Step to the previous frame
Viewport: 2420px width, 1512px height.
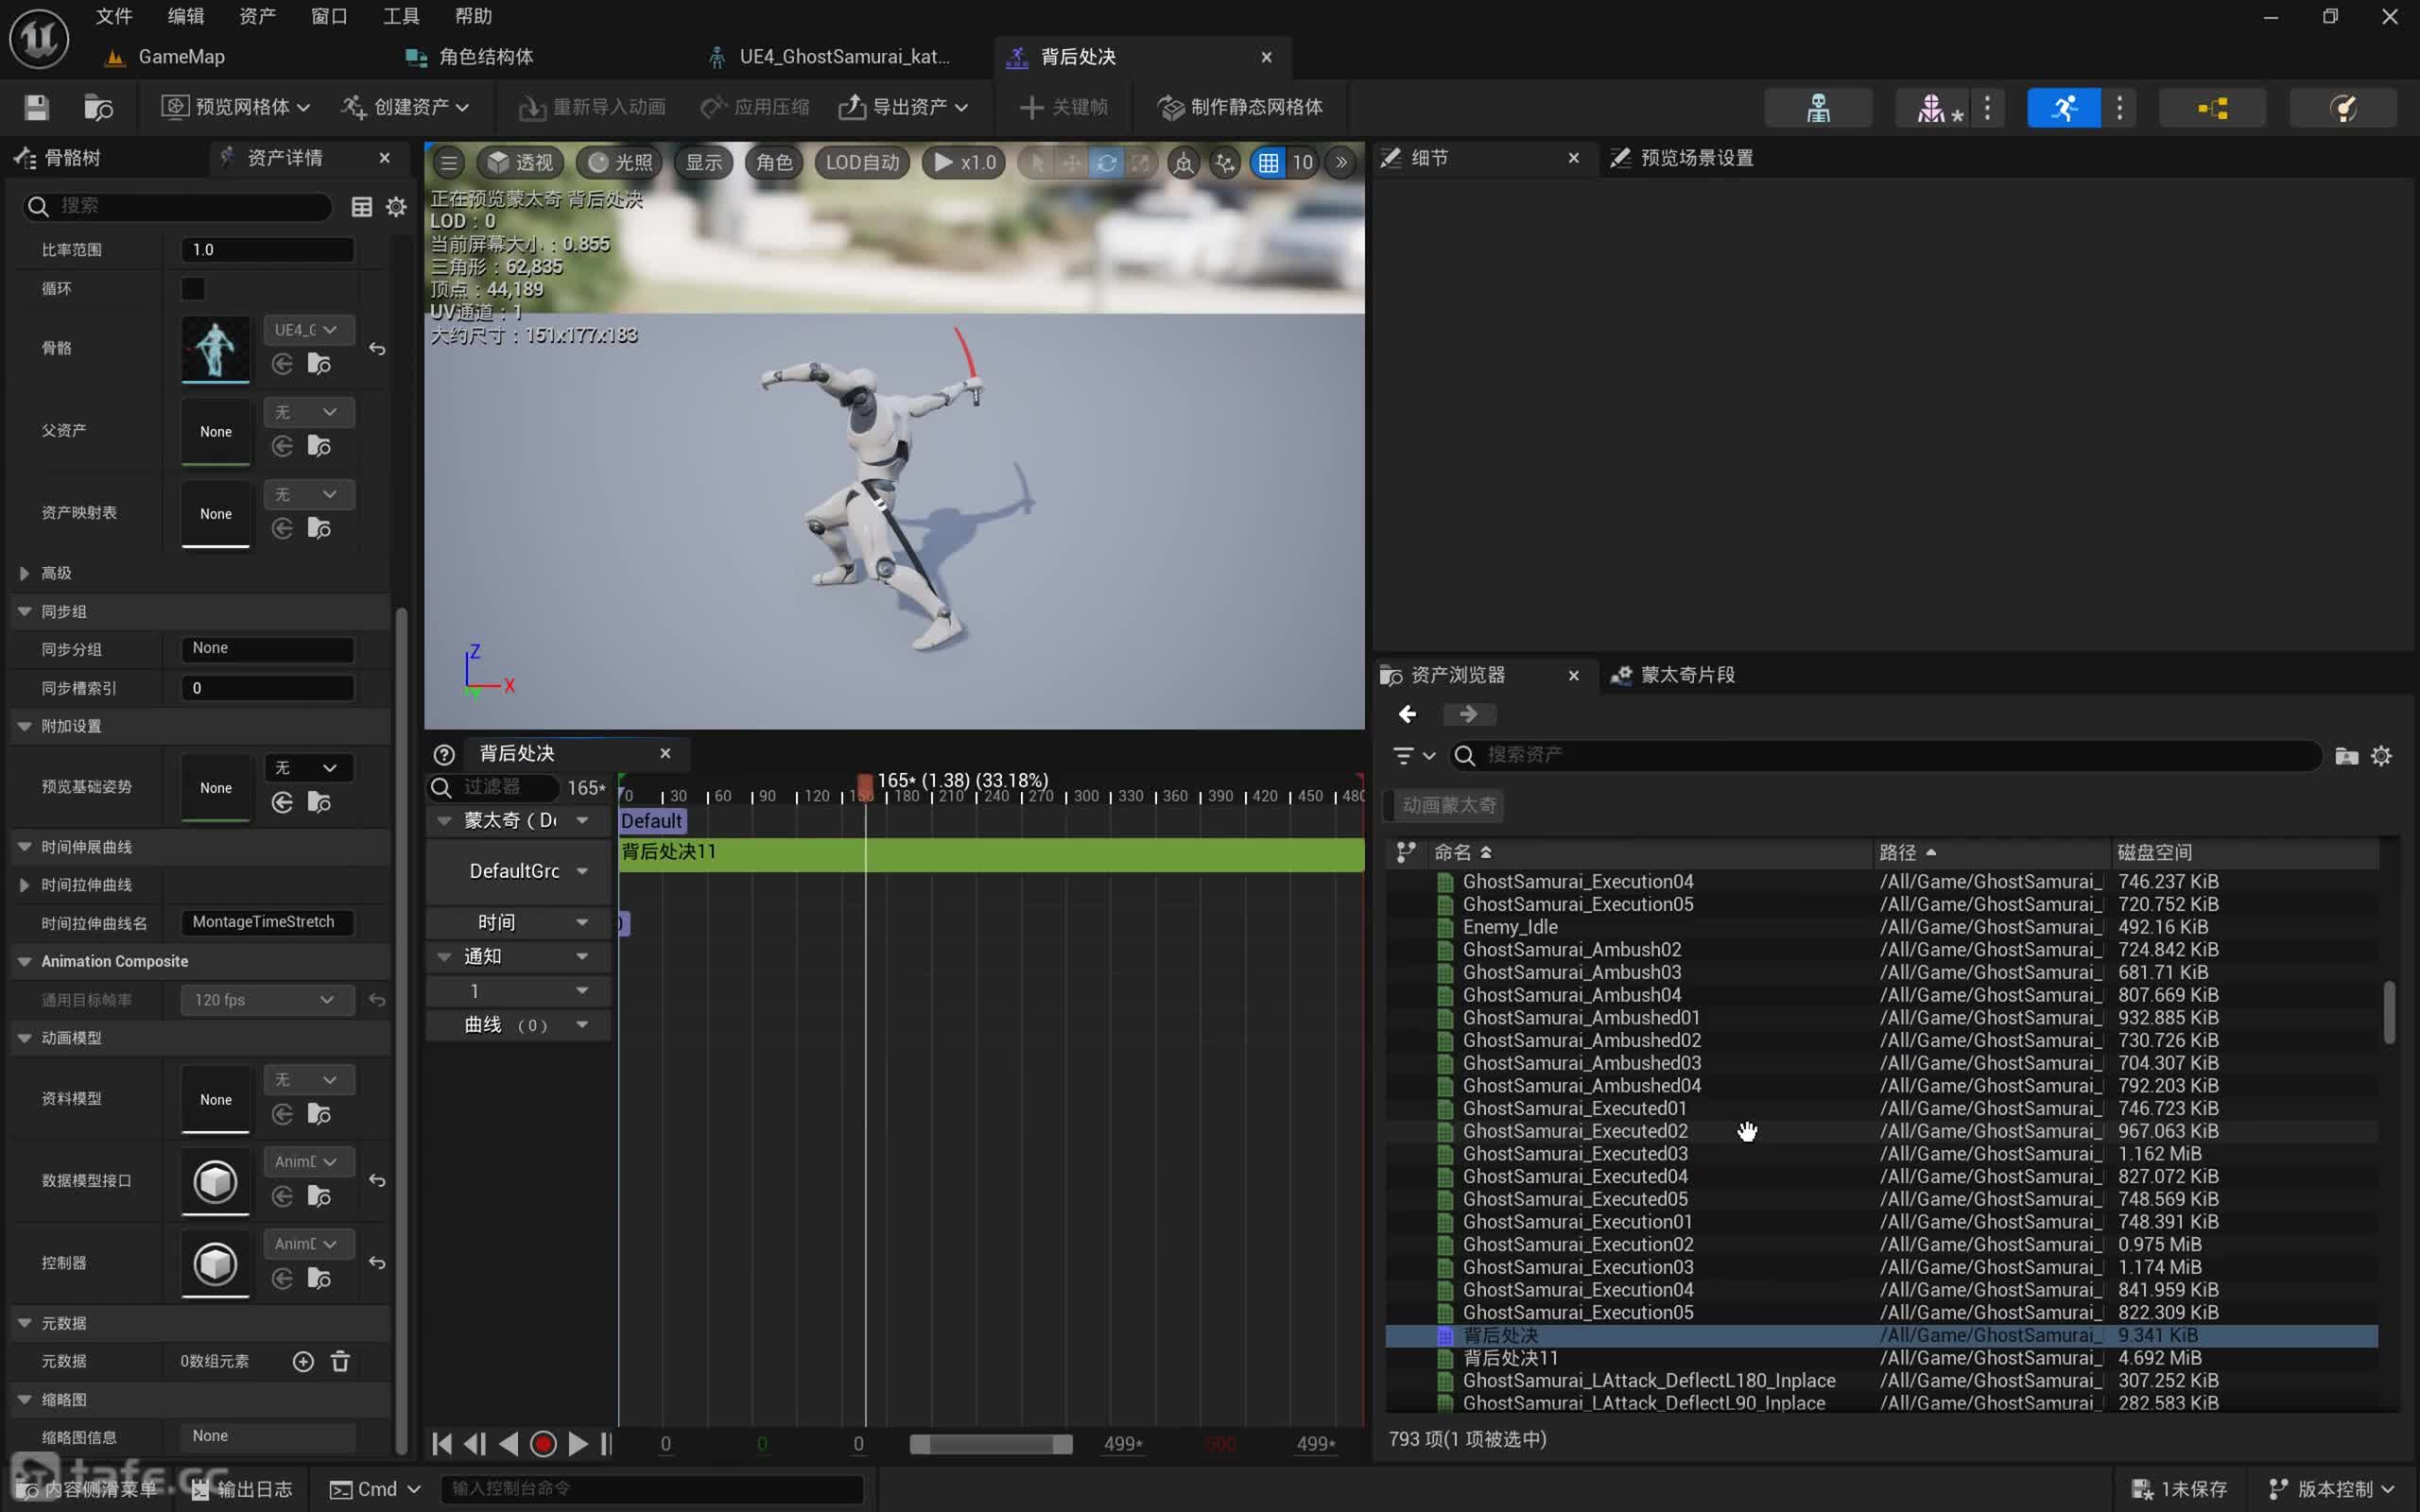click(x=475, y=1443)
